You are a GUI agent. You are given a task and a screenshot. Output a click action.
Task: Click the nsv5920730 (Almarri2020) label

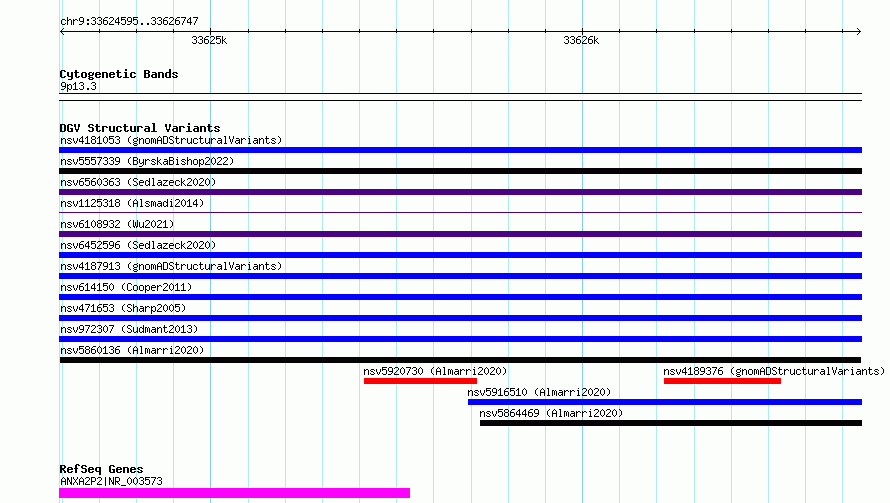pos(435,371)
